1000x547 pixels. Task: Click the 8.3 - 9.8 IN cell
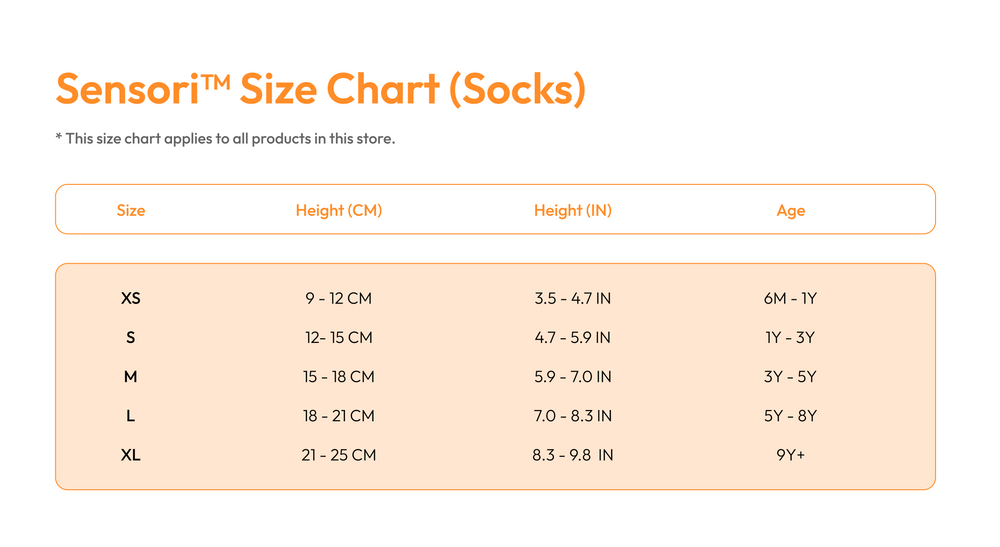(573, 455)
